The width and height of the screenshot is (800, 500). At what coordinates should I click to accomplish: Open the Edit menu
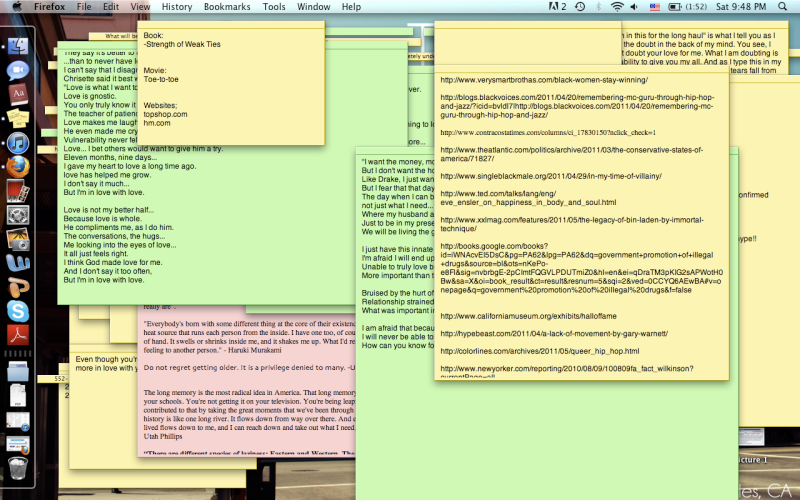pos(111,7)
